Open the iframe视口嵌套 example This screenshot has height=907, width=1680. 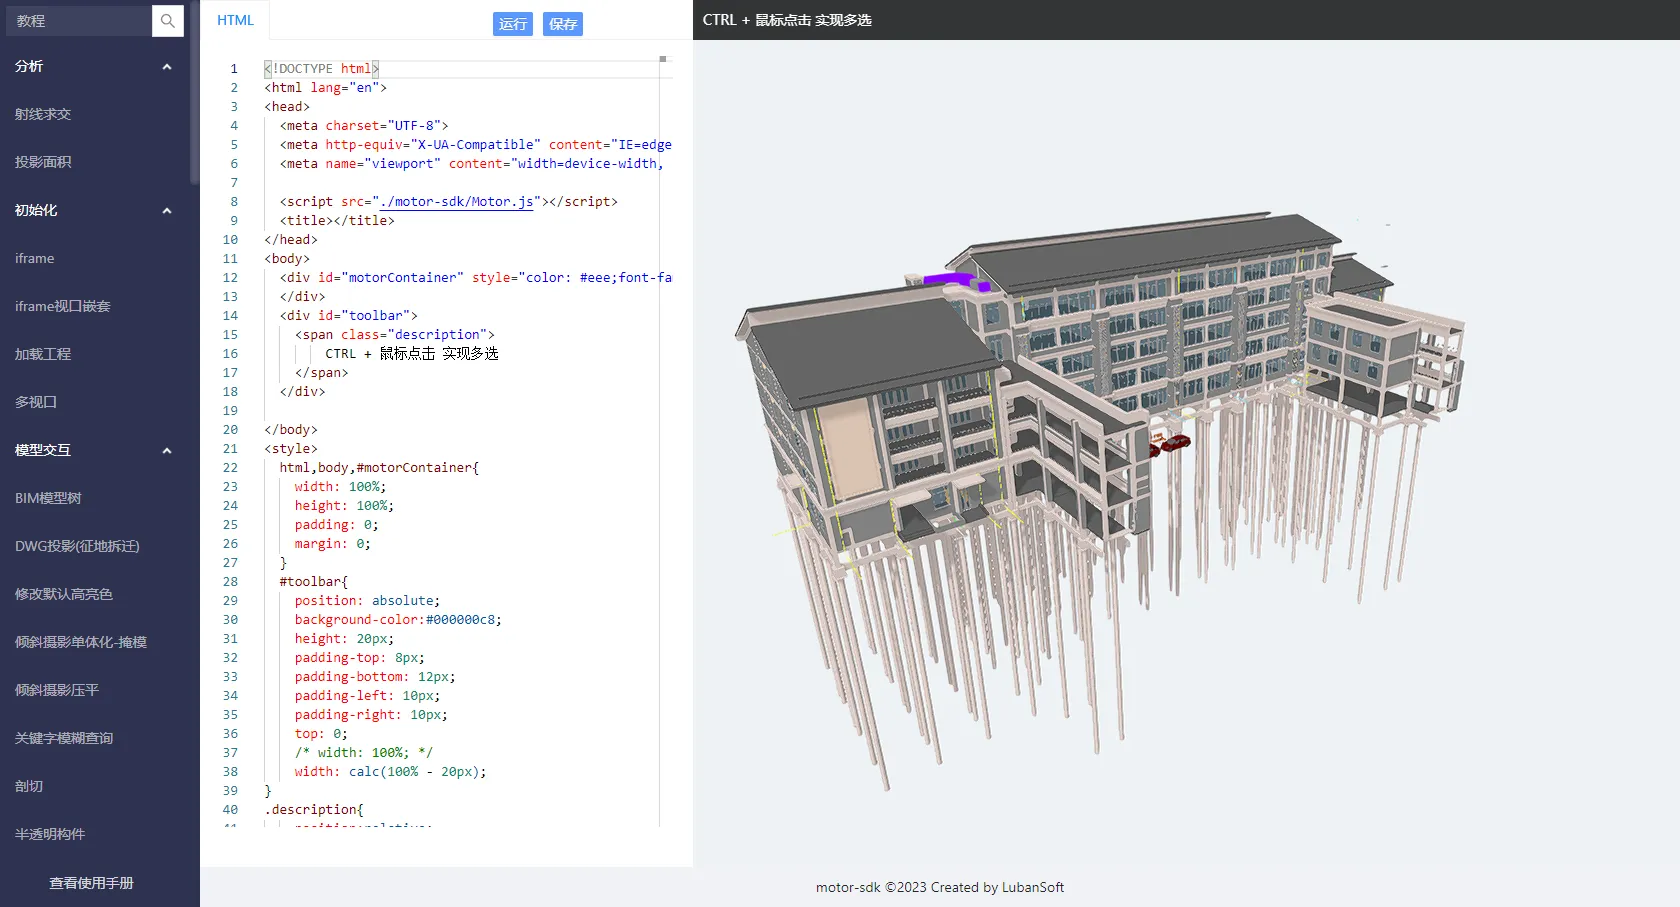(63, 306)
